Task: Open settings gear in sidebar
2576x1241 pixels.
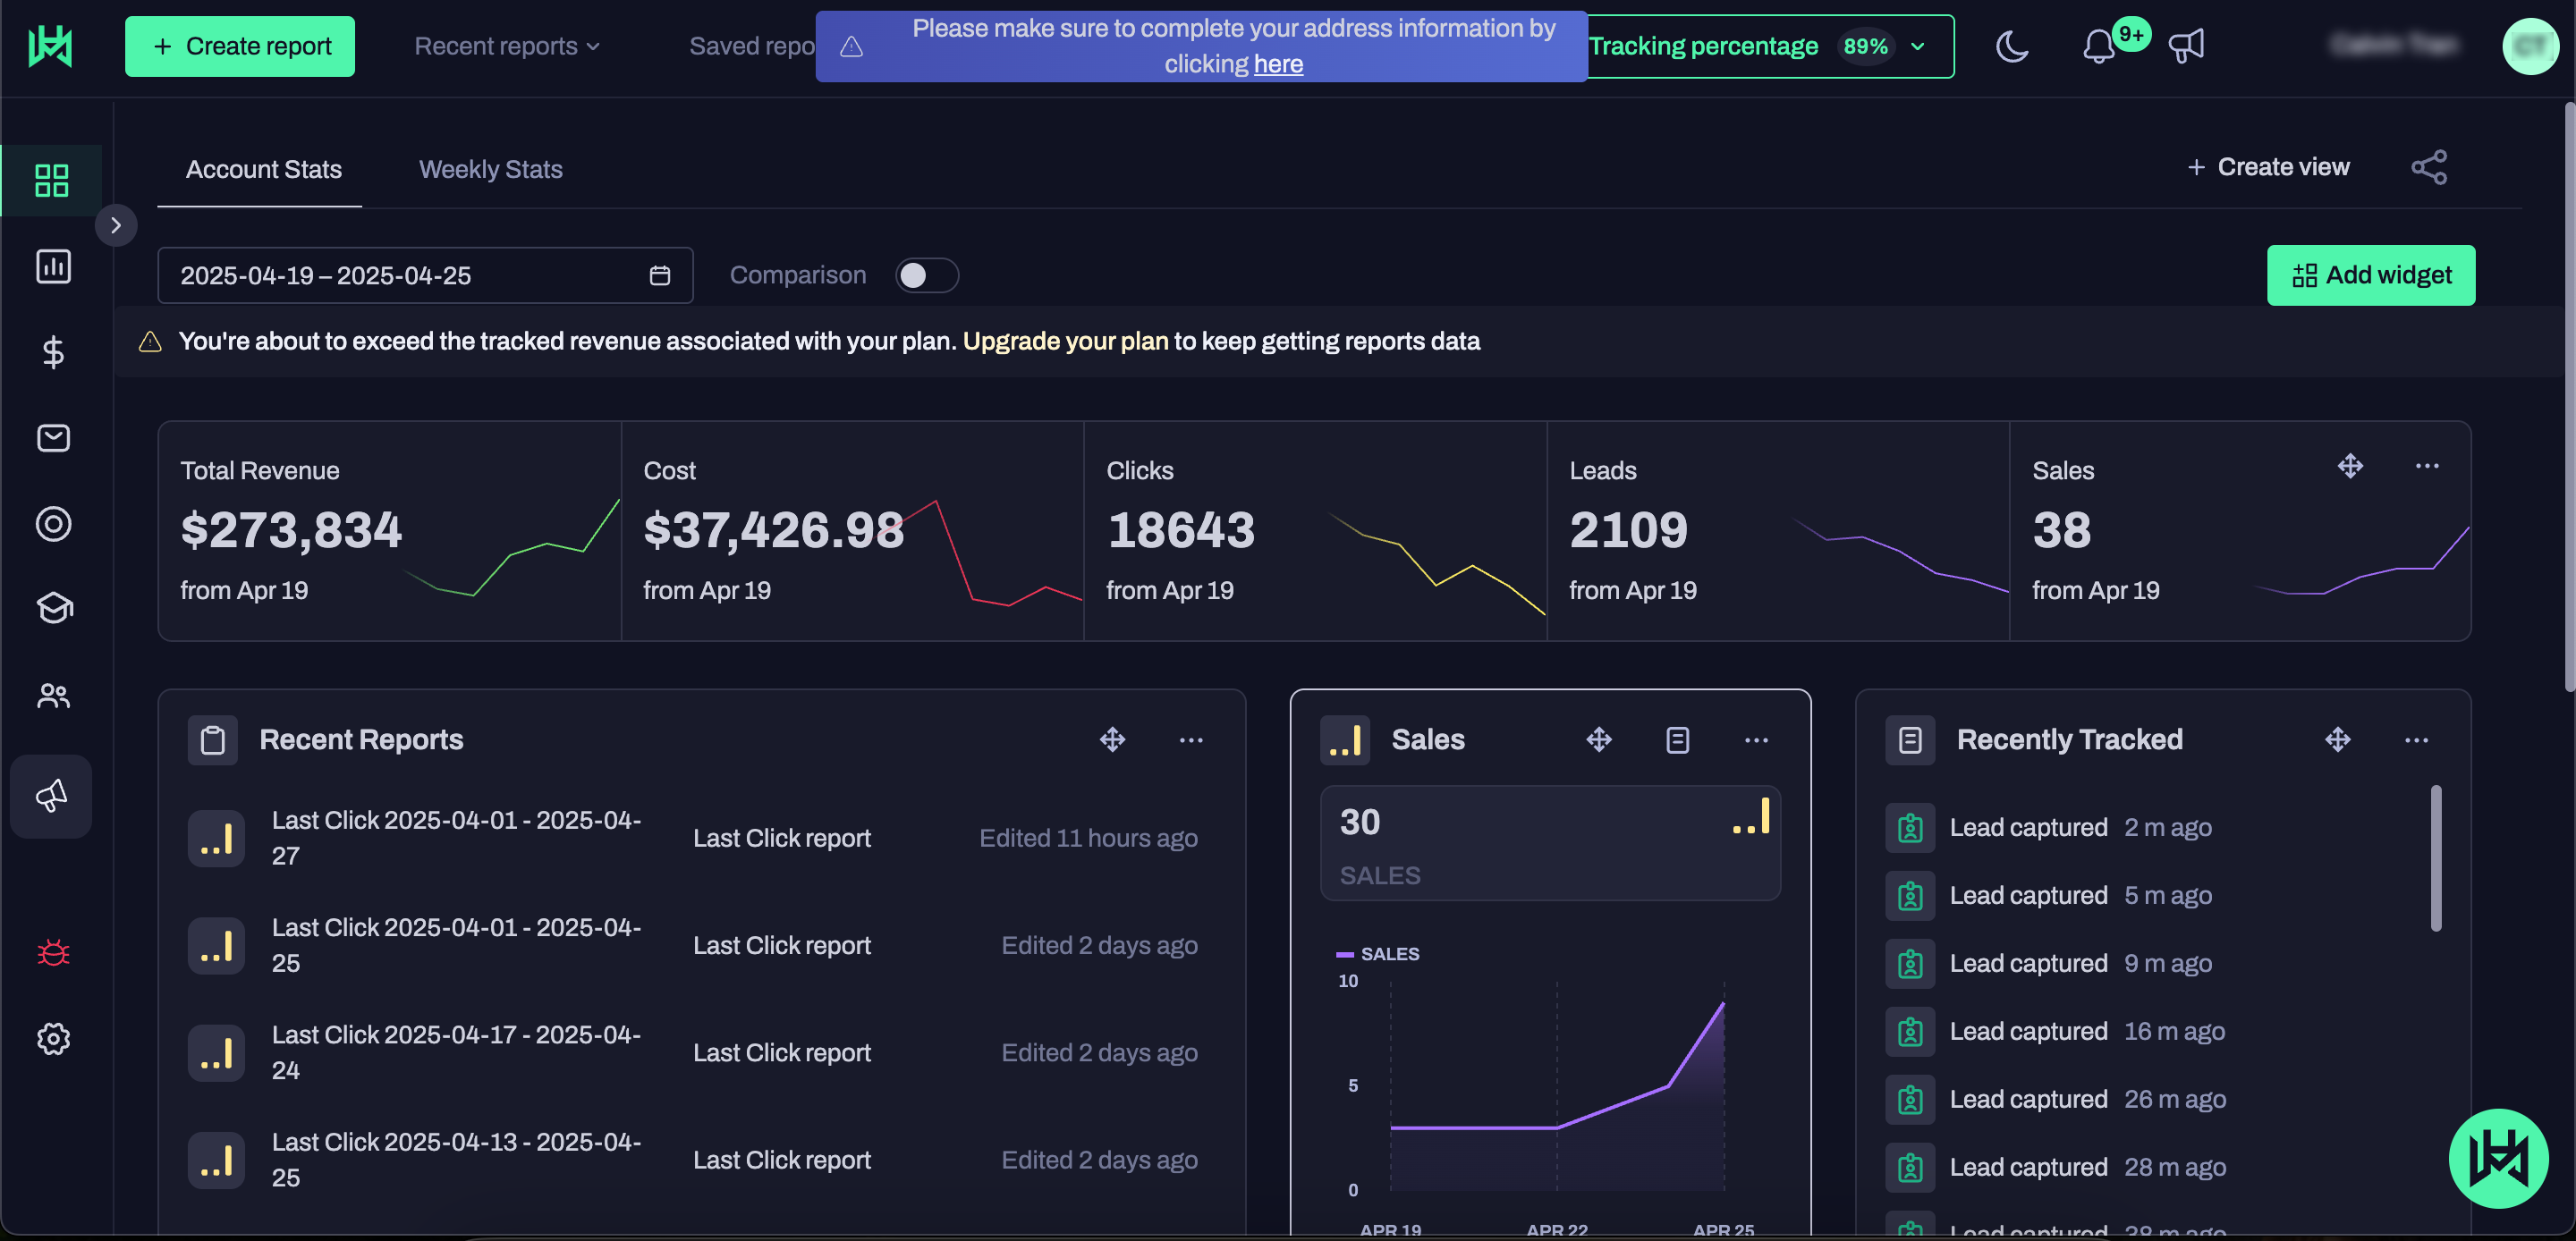Action: pos(53,1038)
